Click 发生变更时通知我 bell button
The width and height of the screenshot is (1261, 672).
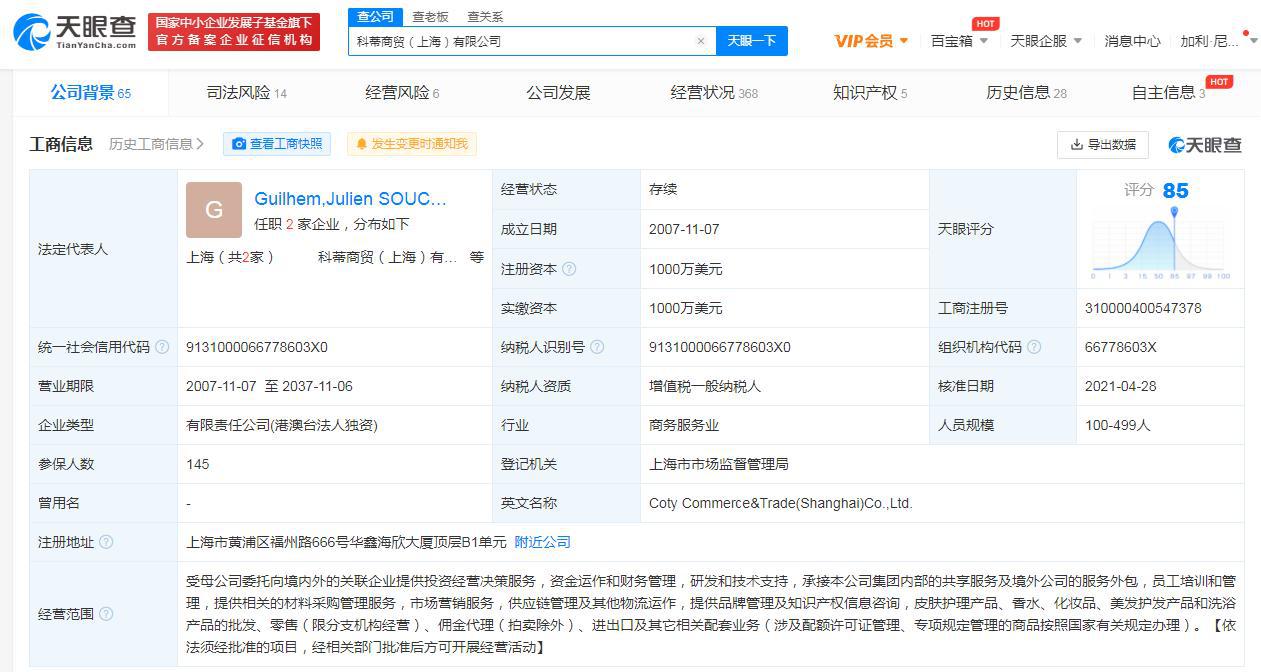coord(412,144)
